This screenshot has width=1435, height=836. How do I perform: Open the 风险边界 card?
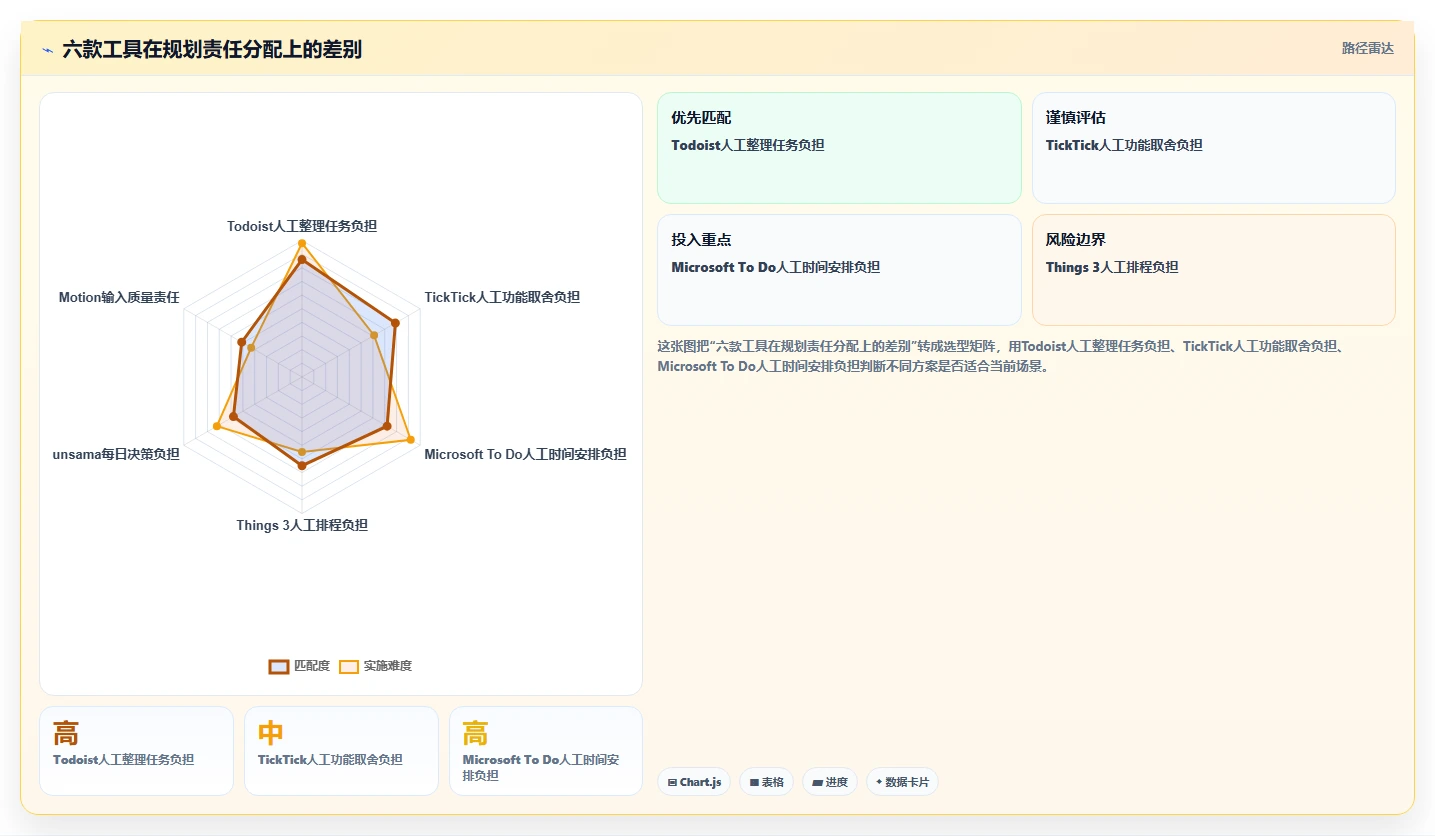[1213, 270]
